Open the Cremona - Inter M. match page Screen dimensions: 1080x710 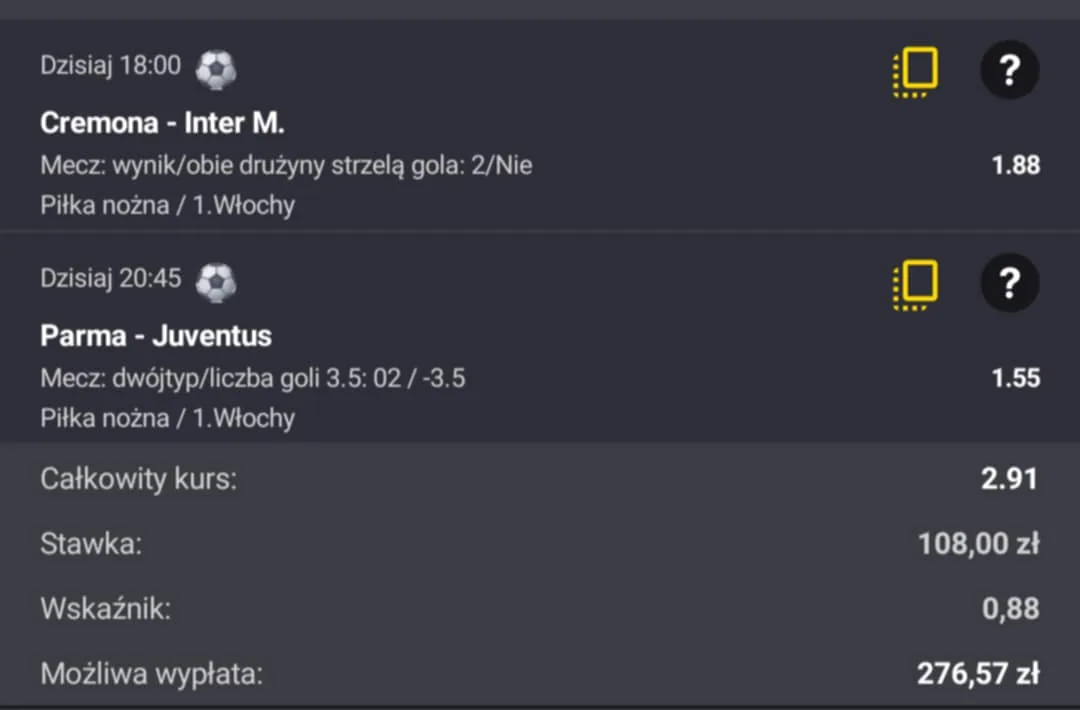coord(163,122)
